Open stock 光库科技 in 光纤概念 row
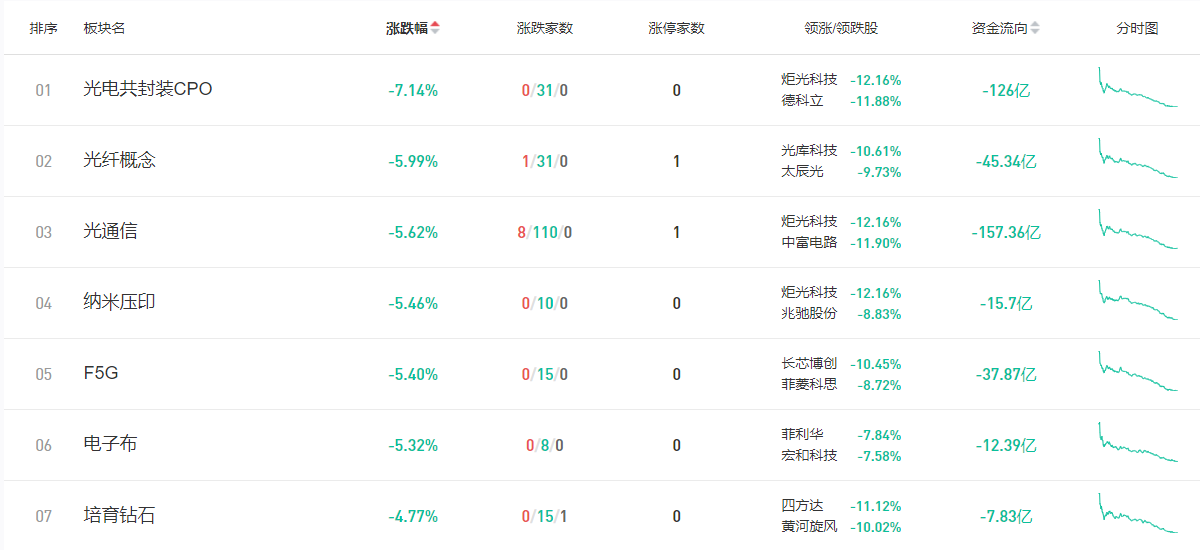1200x550 pixels. pos(809,151)
